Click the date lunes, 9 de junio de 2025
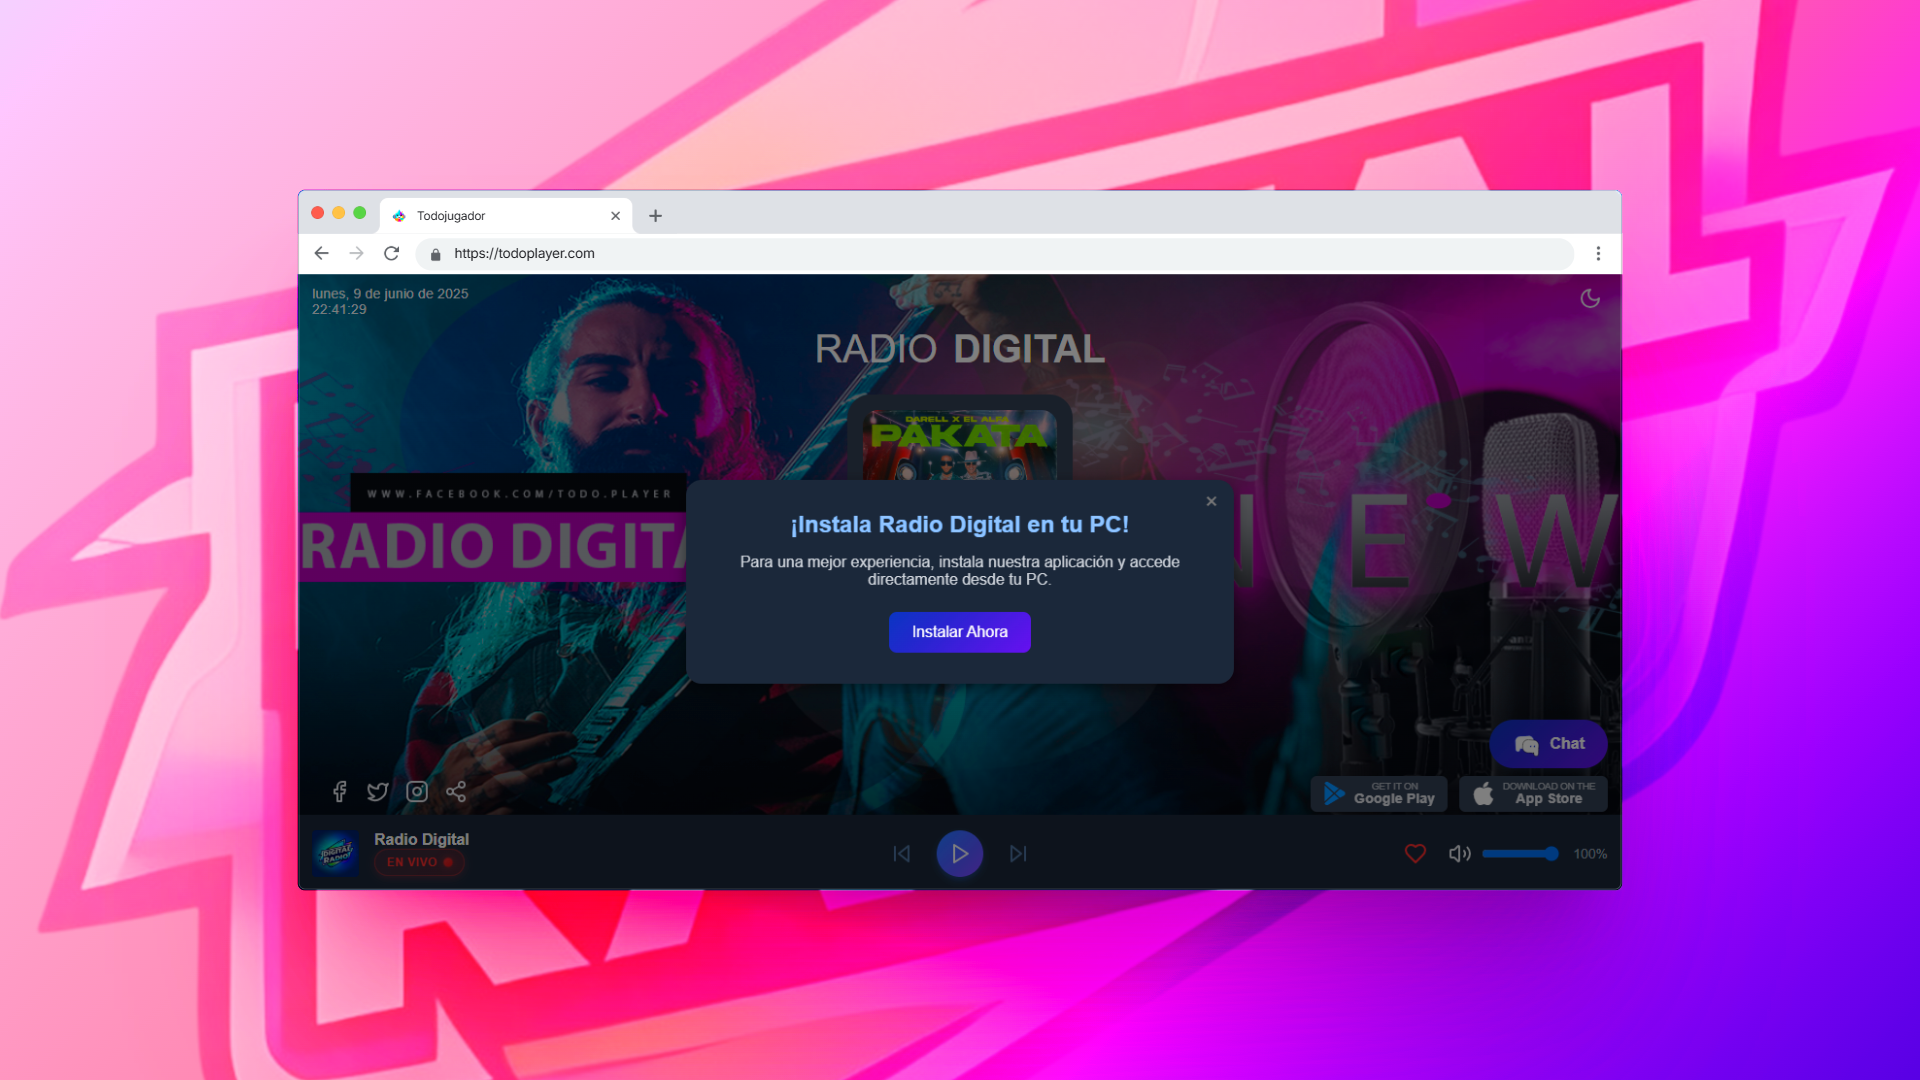The height and width of the screenshot is (1080, 1920). pyautogui.click(x=390, y=294)
